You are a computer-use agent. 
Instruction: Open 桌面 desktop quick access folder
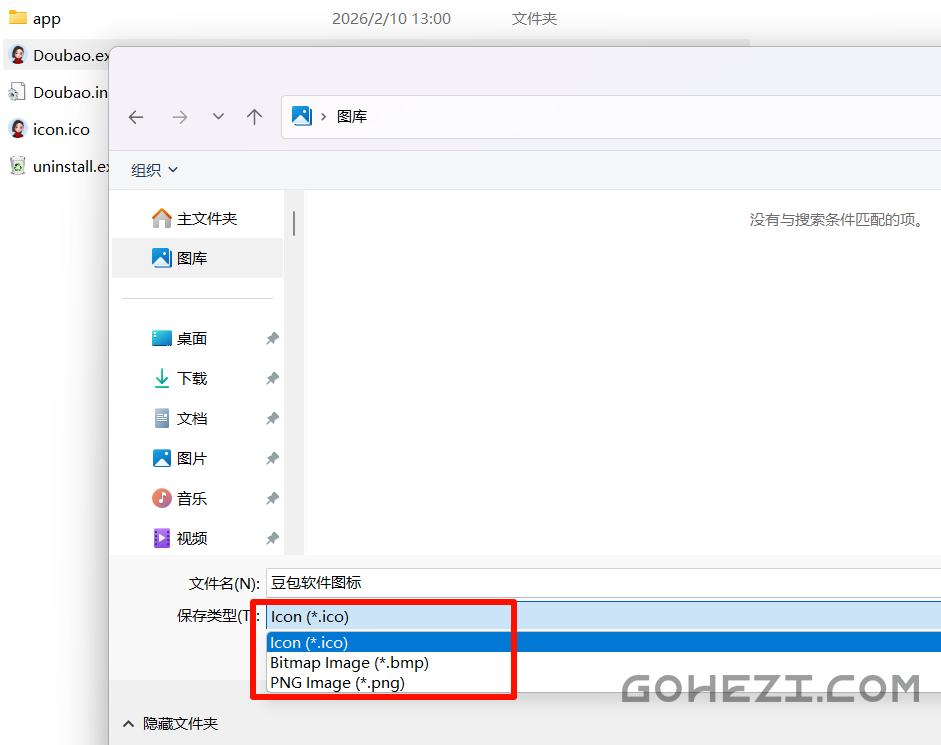tap(191, 338)
